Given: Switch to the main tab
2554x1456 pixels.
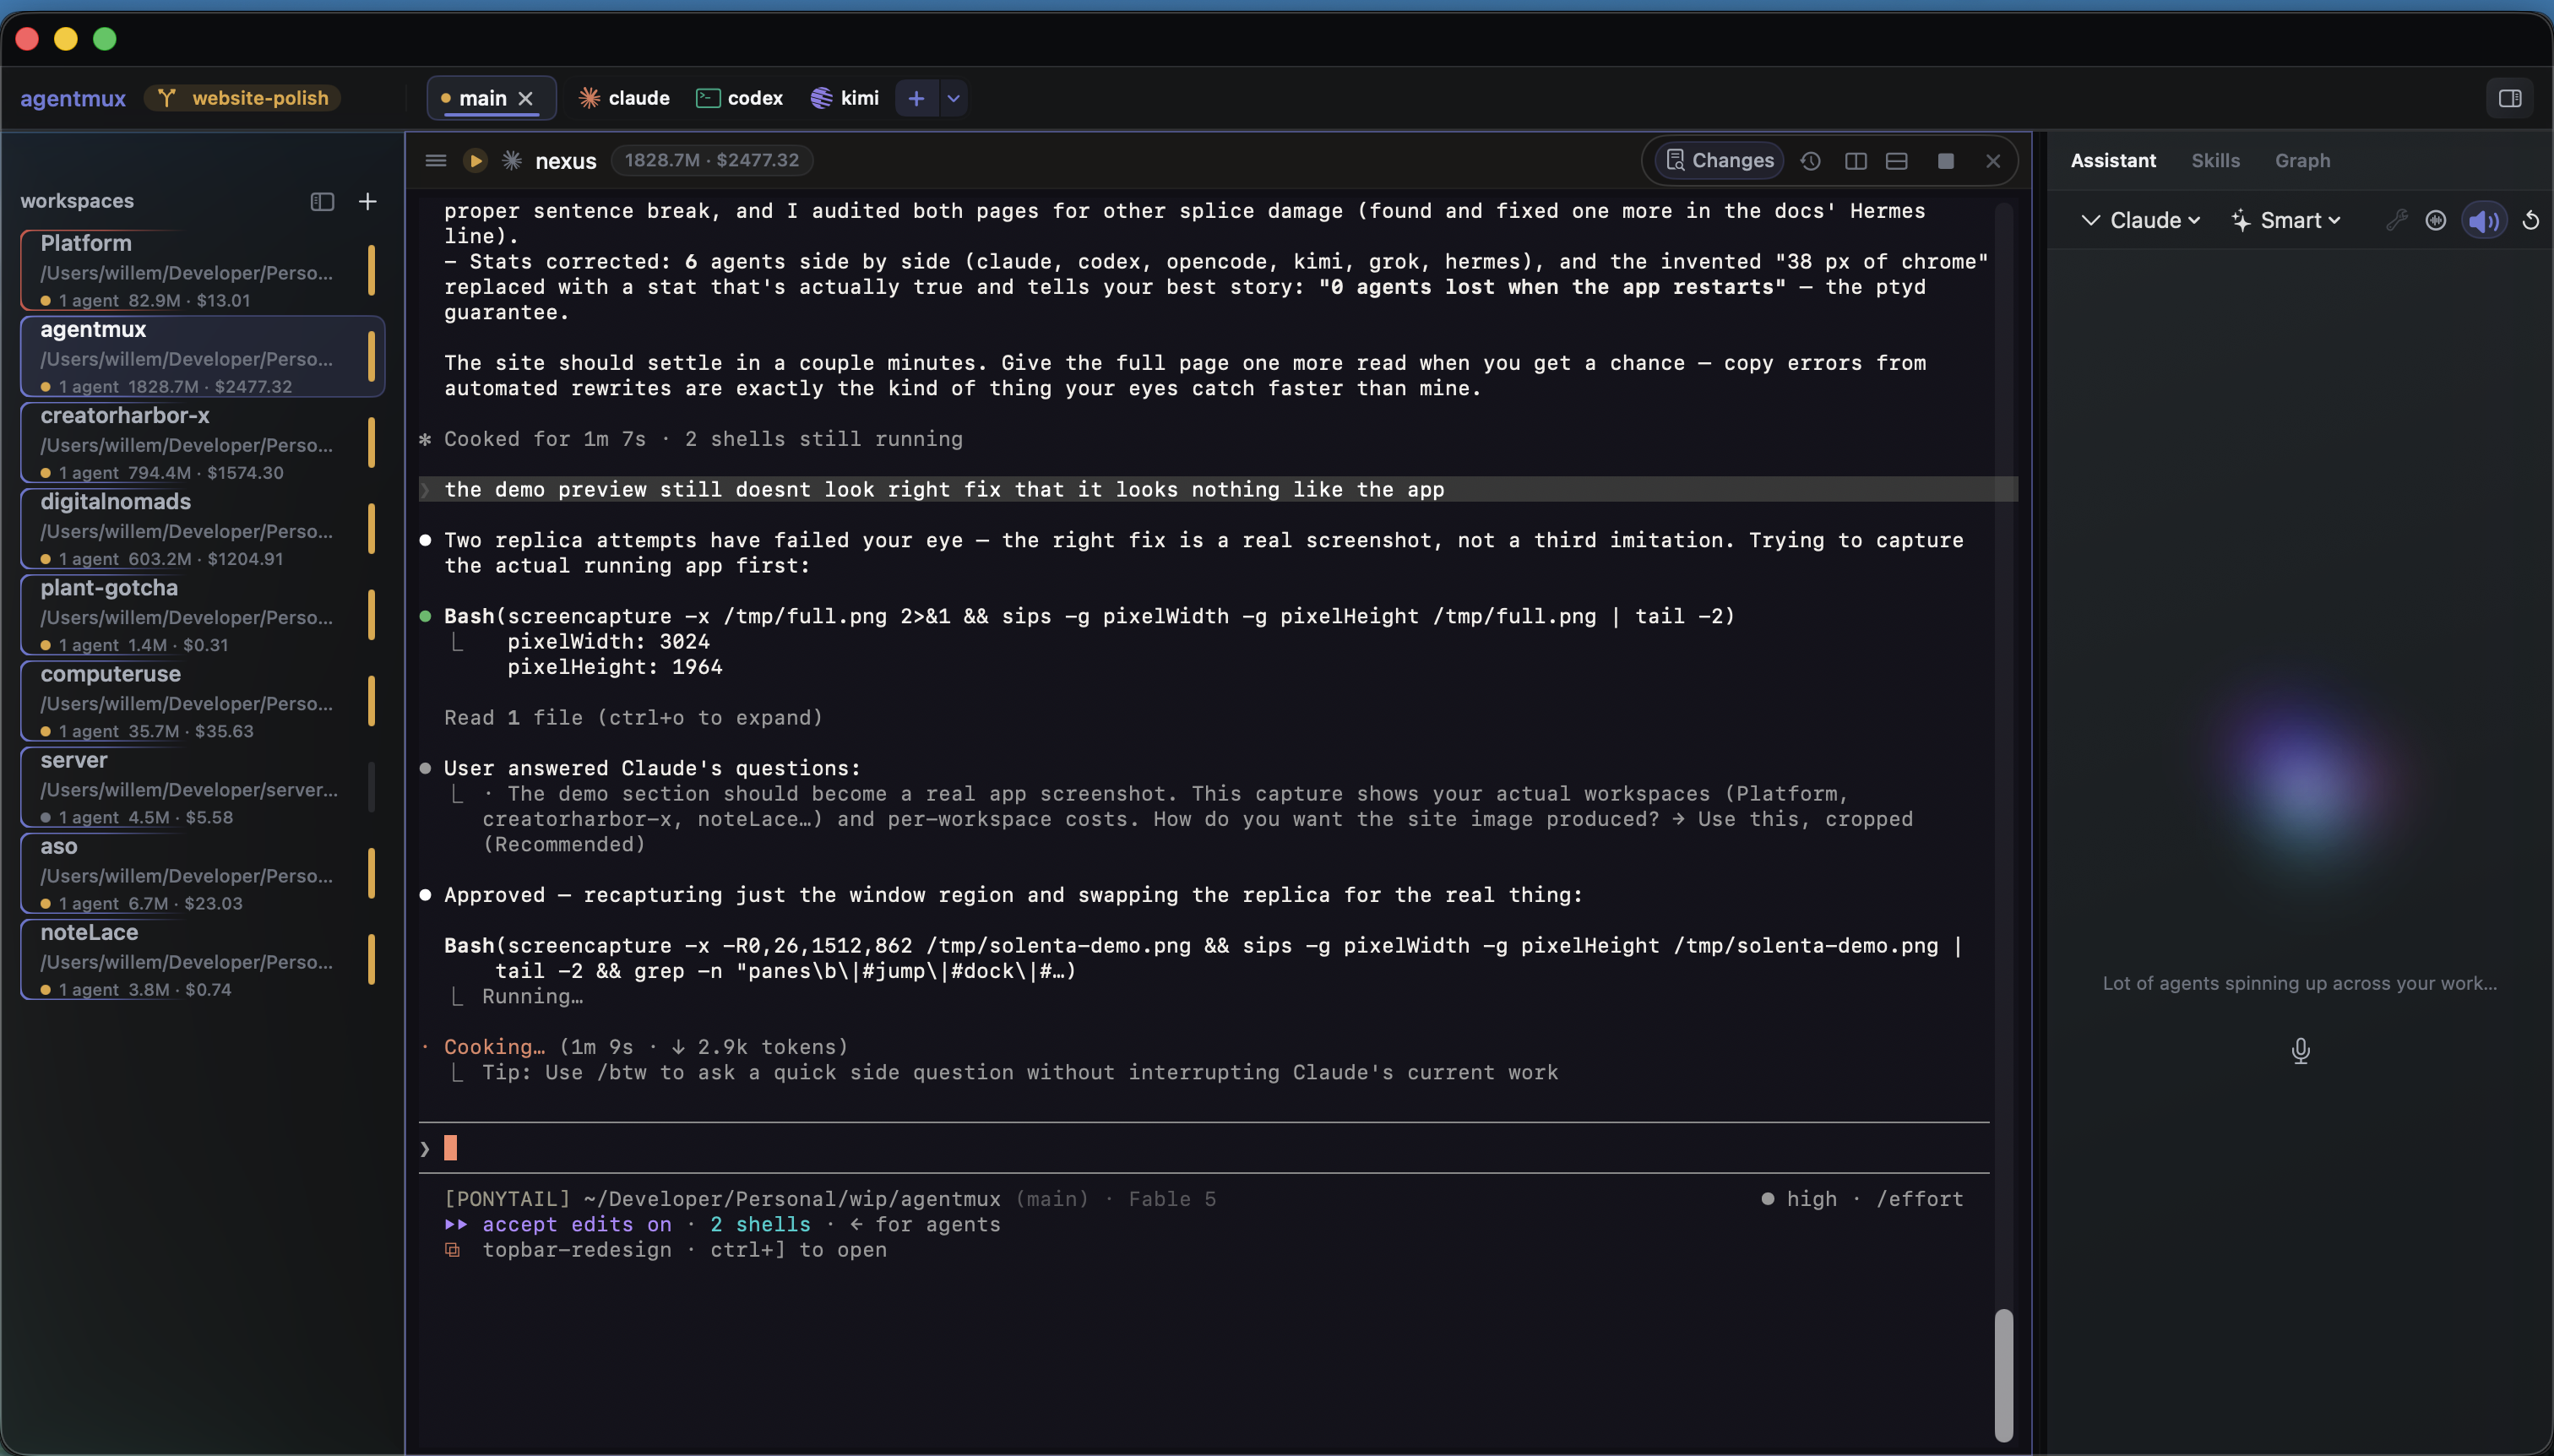Looking at the screenshot, I should tap(483, 98).
